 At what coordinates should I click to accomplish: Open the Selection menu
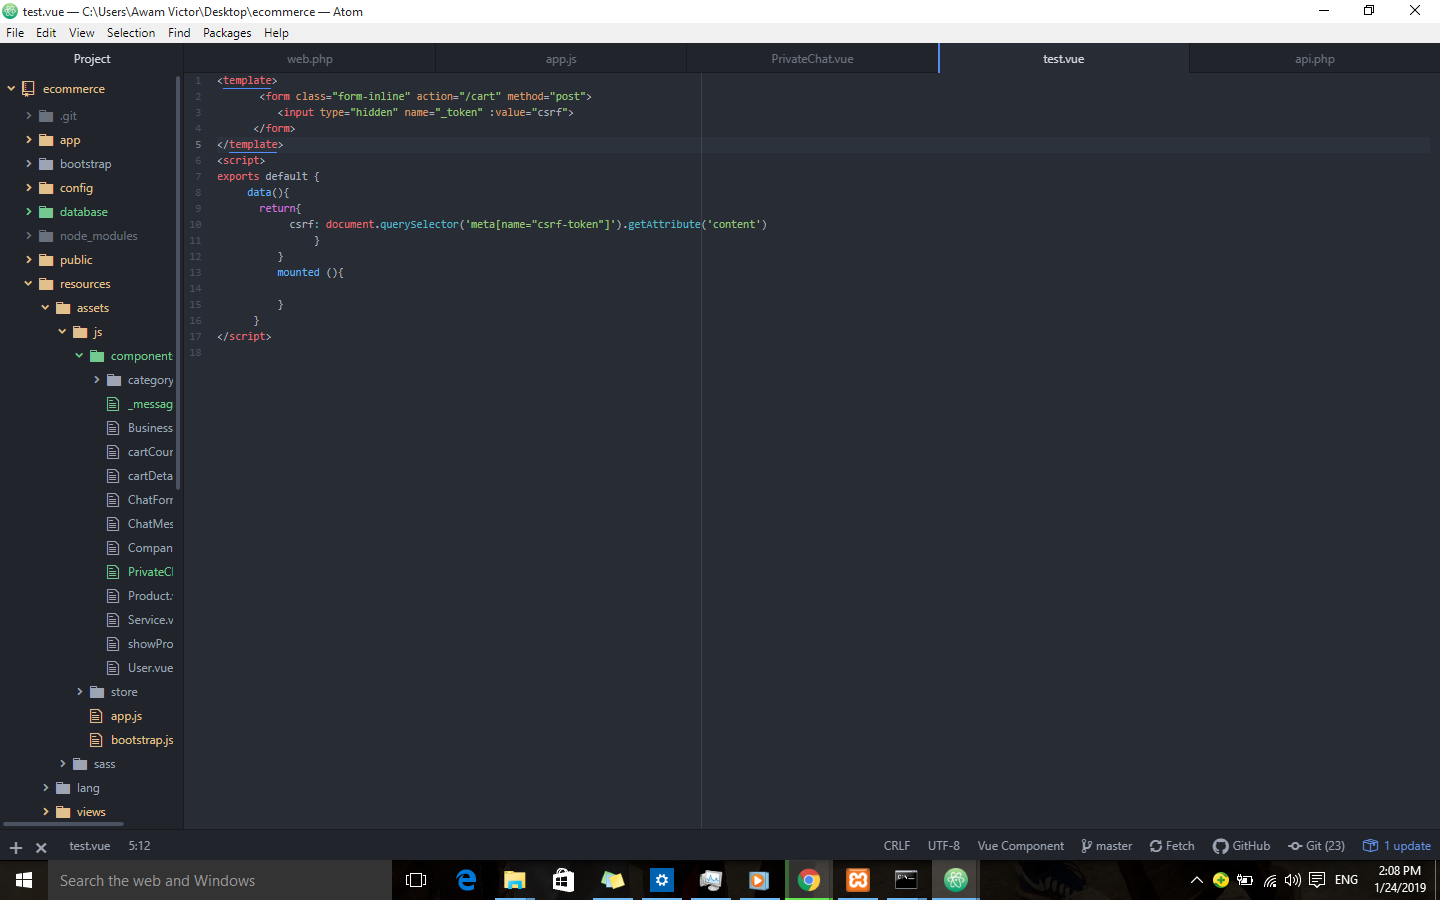[131, 33]
